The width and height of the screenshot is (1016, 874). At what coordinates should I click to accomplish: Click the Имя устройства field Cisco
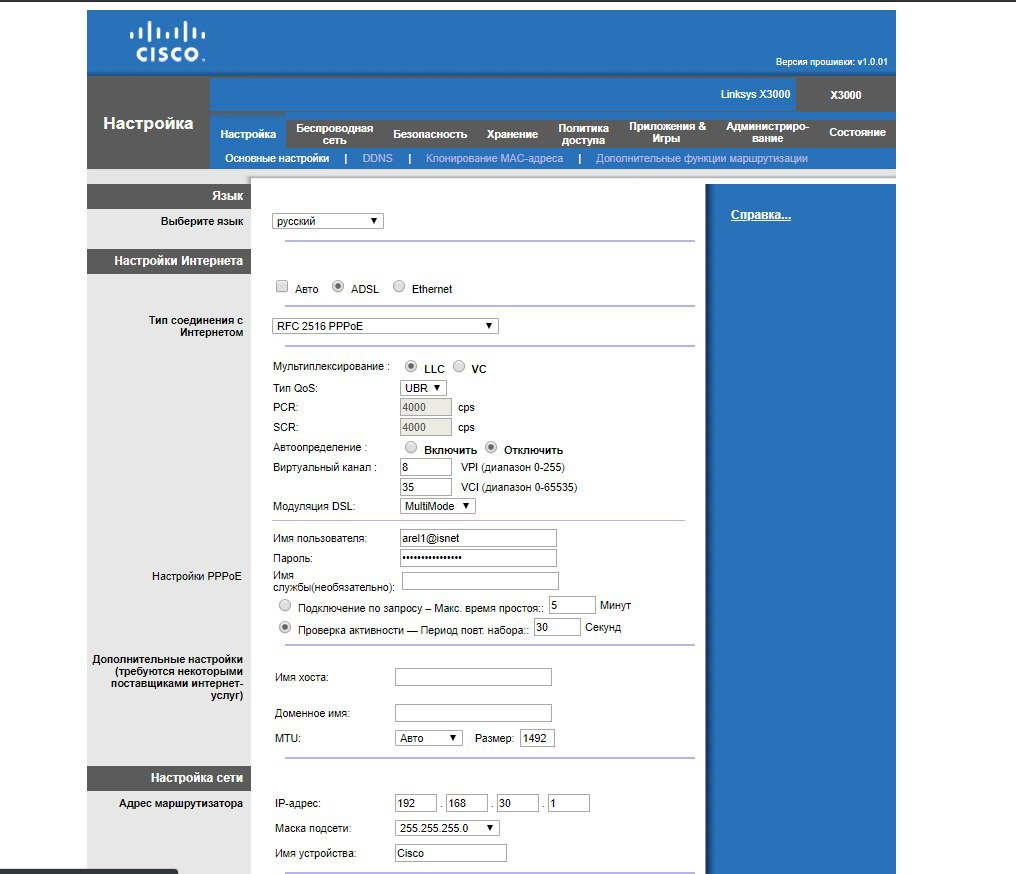(451, 853)
